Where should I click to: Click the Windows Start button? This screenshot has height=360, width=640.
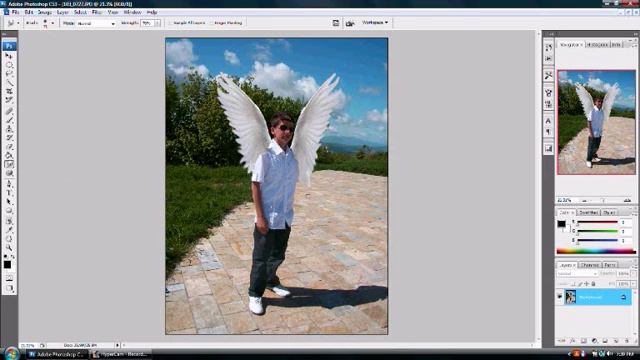pyautogui.click(x=11, y=354)
